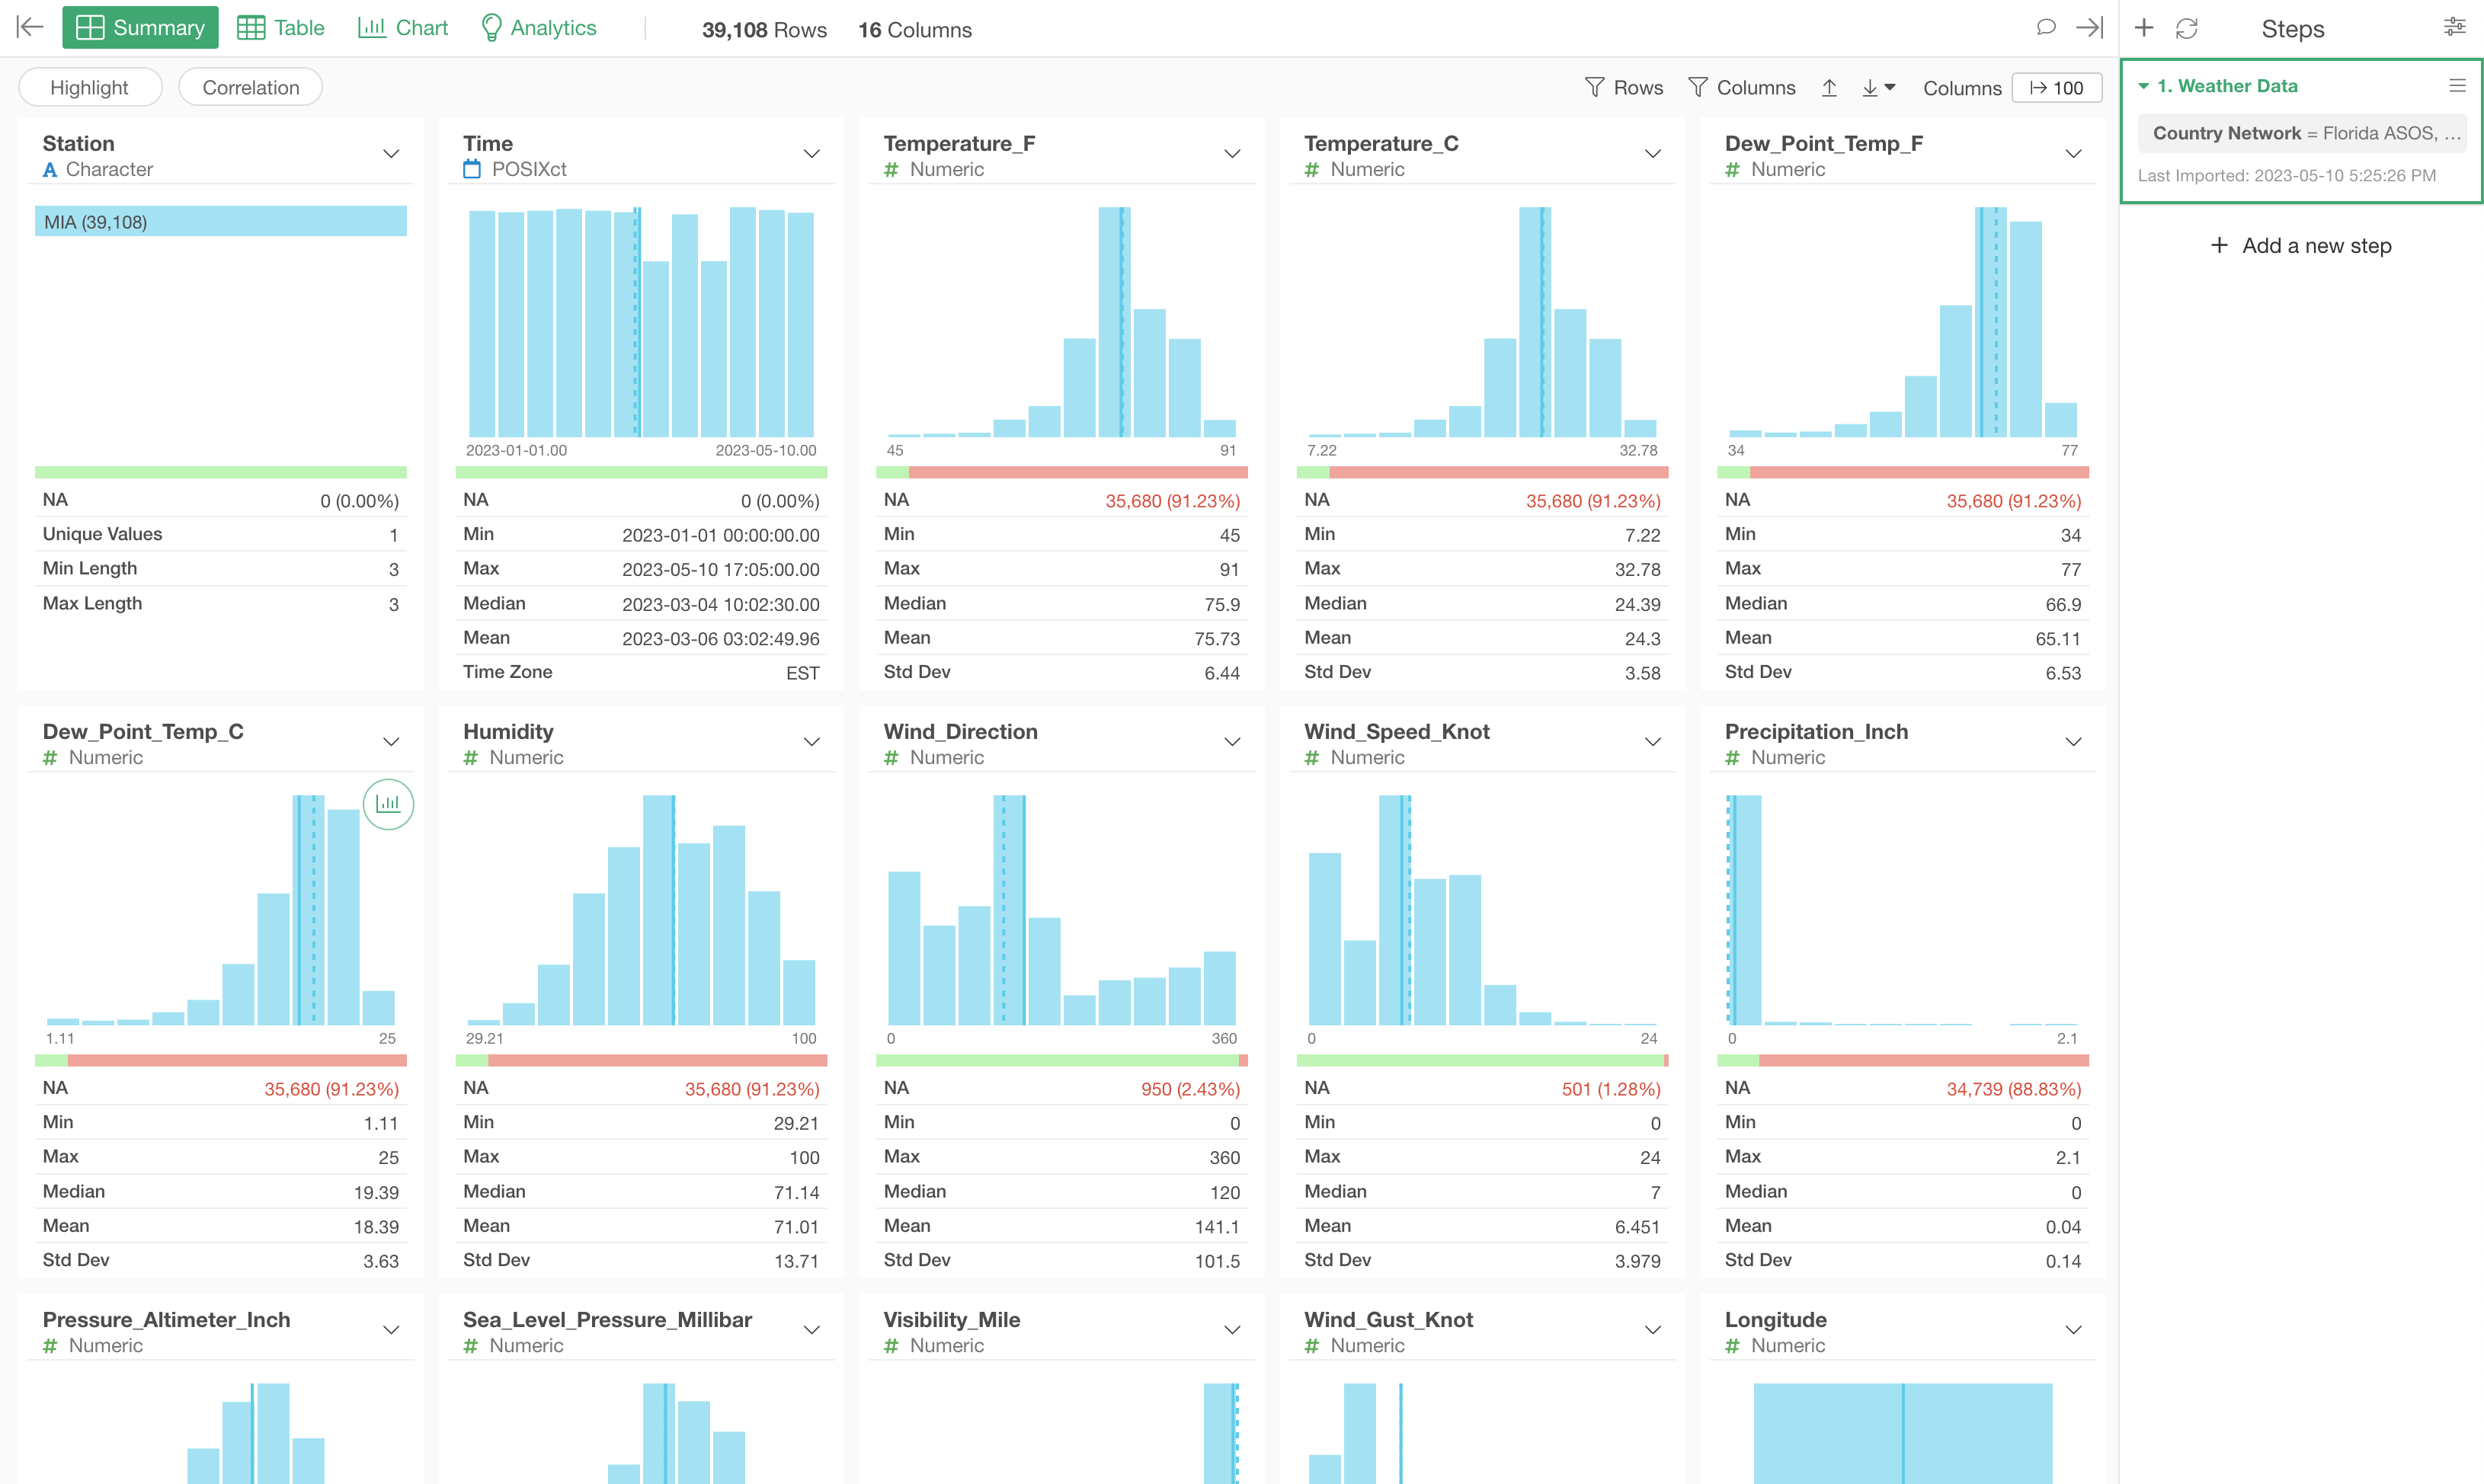The height and width of the screenshot is (1484, 2484).
Task: Click the Columns filter funnel
Action: [1741, 88]
